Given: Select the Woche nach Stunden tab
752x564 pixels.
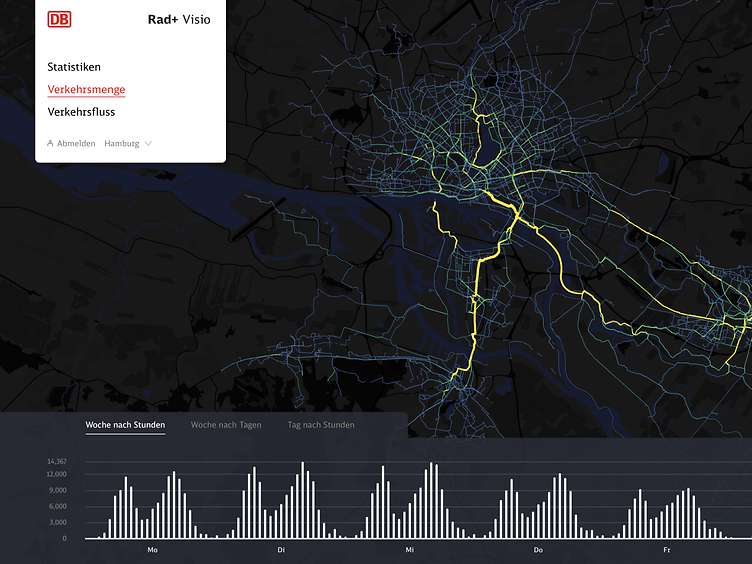Looking at the screenshot, I should [x=125, y=425].
